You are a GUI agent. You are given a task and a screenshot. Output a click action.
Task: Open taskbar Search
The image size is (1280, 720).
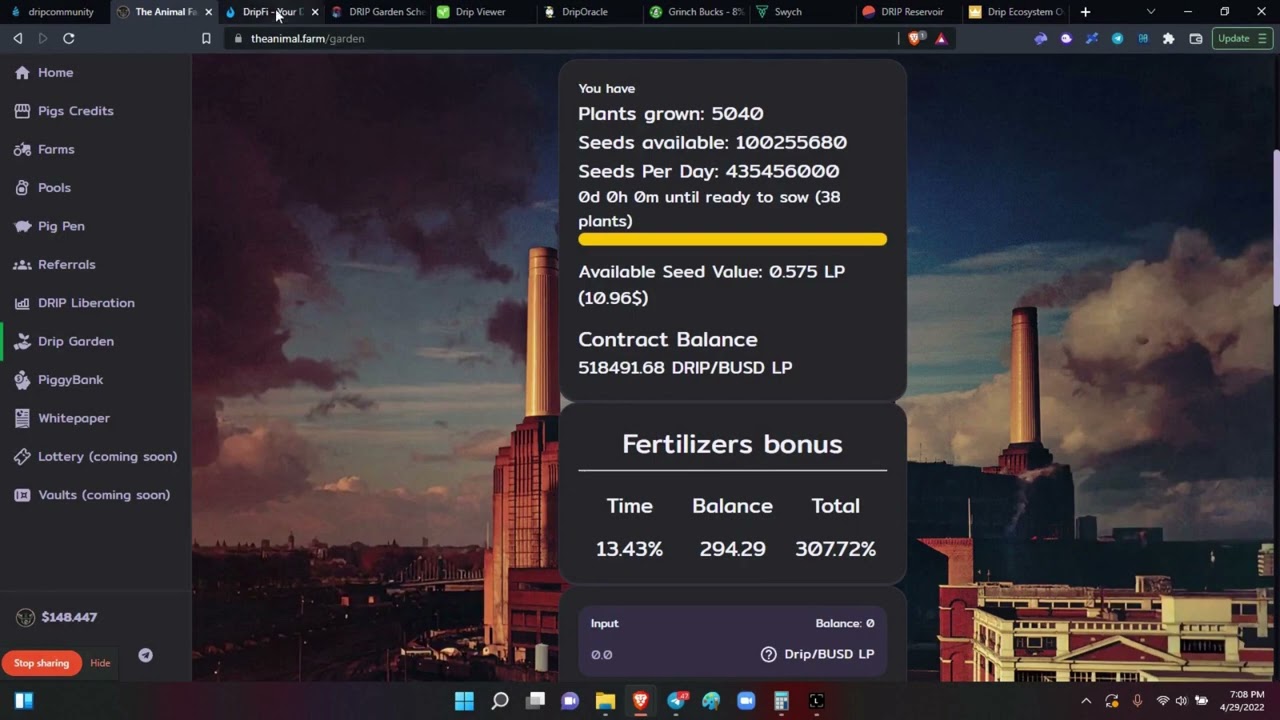point(500,701)
